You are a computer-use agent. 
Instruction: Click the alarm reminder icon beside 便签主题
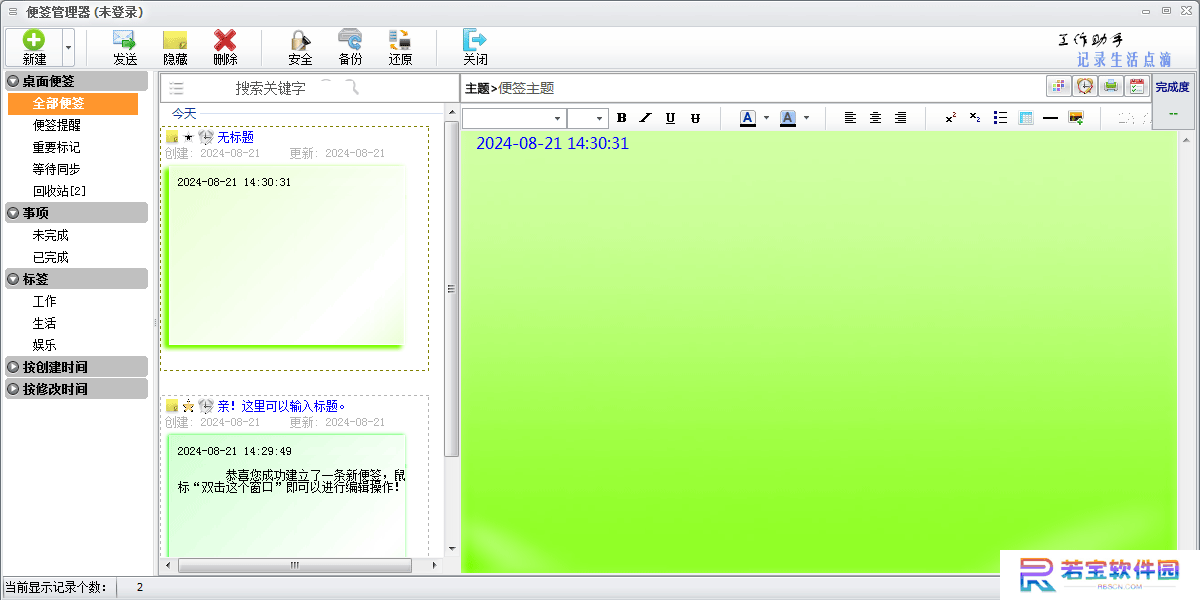click(x=1084, y=87)
